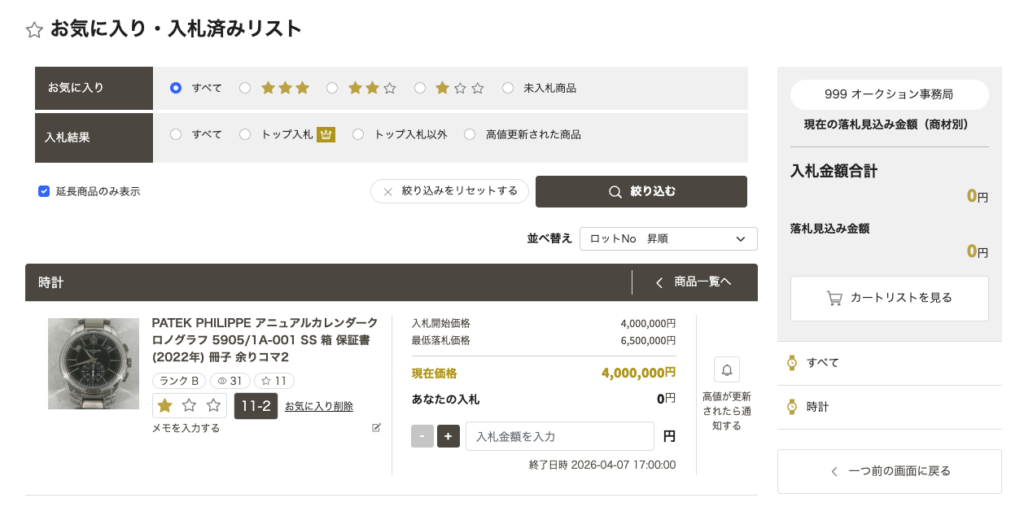The height and width of the screenshot is (511, 1024).
Task: Open the cart list via カートリストを見る
Action: (889, 298)
